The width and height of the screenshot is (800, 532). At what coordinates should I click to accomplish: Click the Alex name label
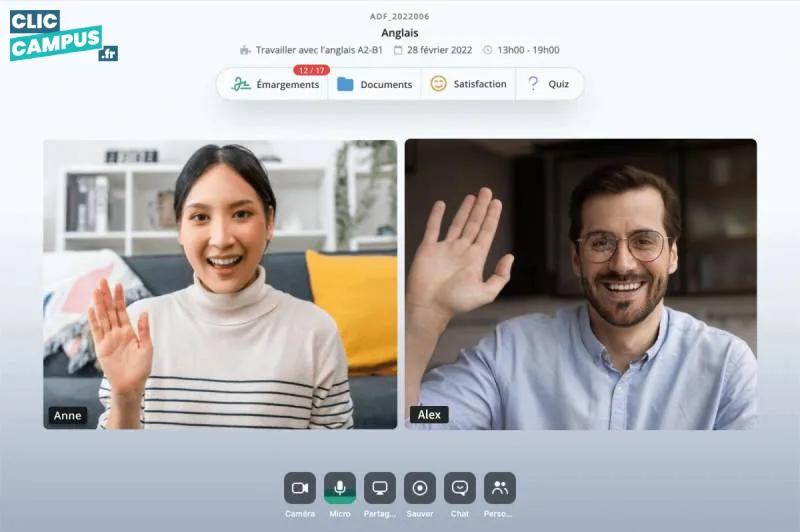pos(429,415)
